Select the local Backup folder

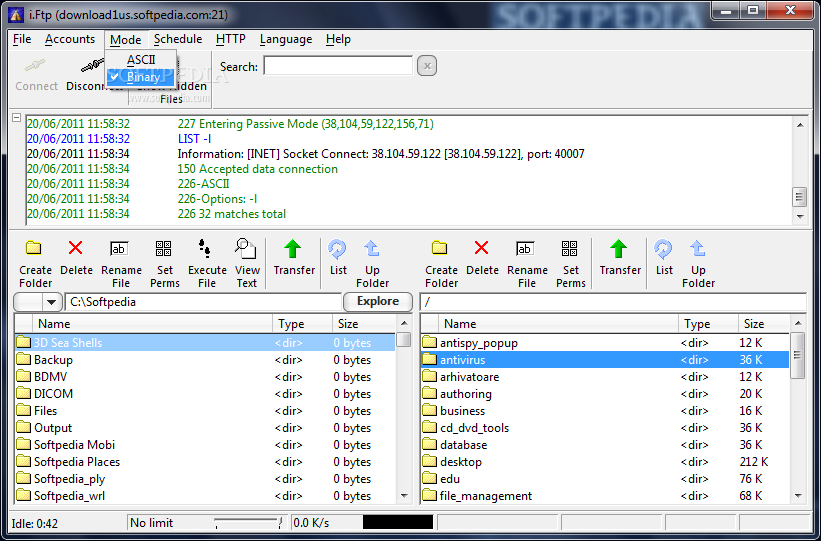click(x=205, y=360)
